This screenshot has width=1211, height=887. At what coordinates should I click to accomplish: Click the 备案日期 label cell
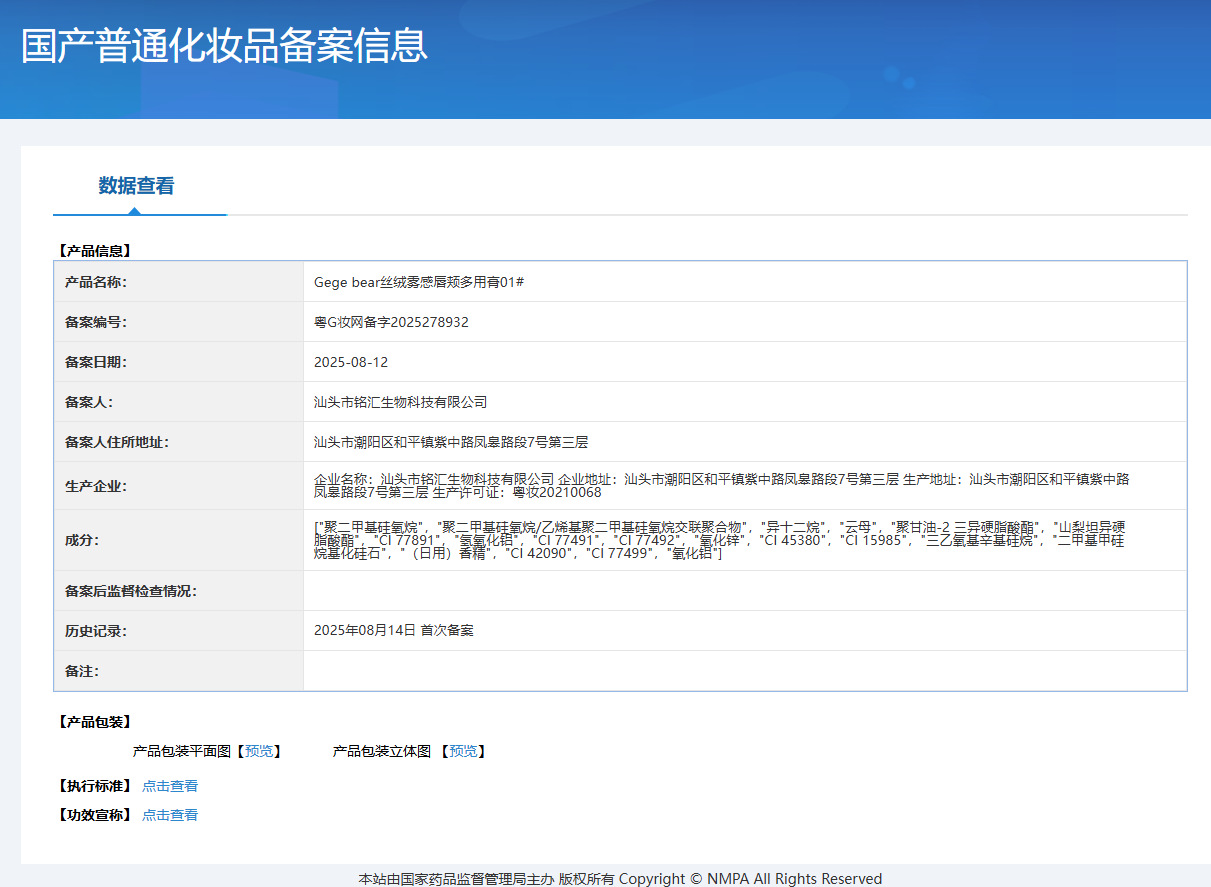(x=179, y=362)
